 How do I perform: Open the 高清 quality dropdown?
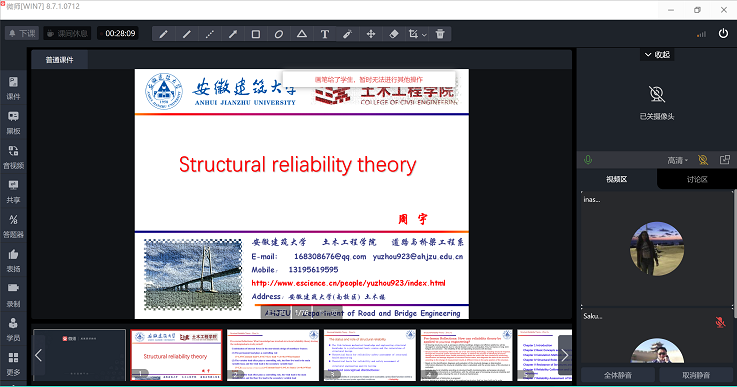pyautogui.click(x=677, y=160)
